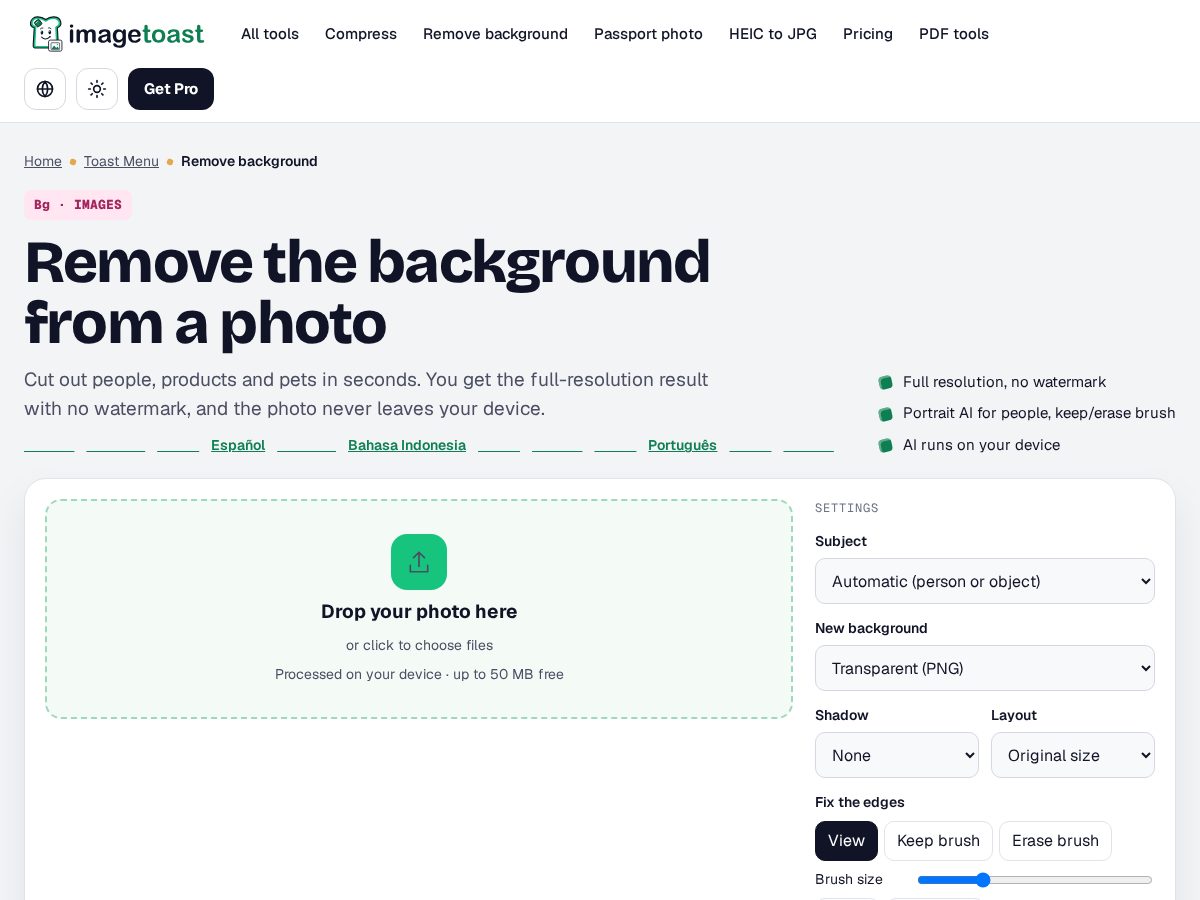Switch the page language to Português
The image size is (1200, 900).
click(682, 445)
